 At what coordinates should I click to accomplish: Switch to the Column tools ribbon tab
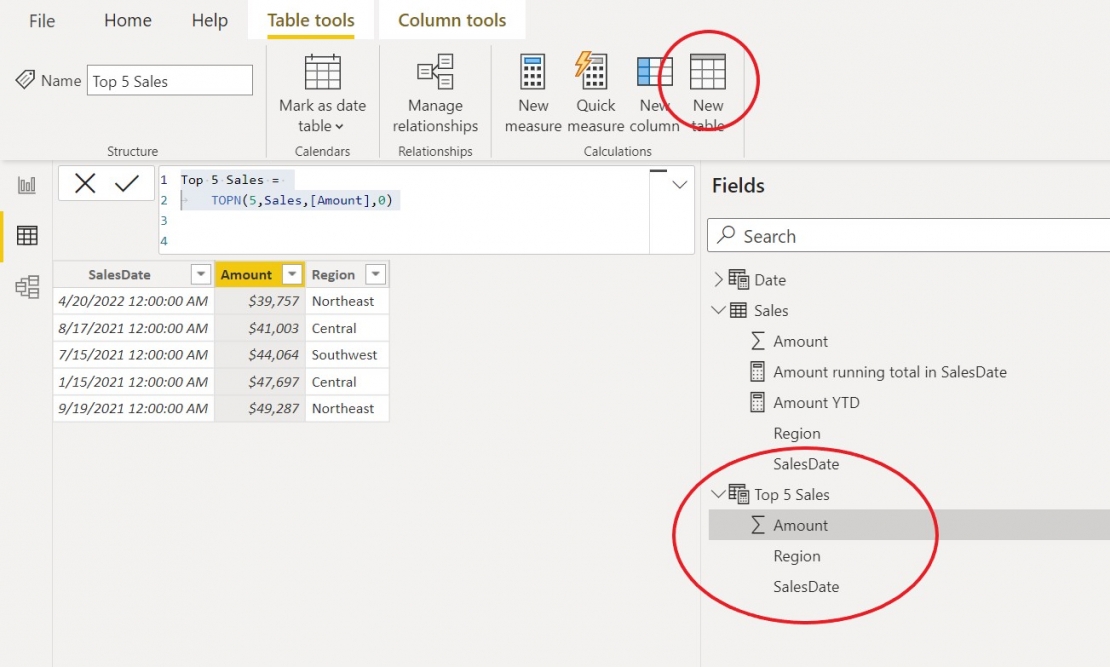coord(452,19)
